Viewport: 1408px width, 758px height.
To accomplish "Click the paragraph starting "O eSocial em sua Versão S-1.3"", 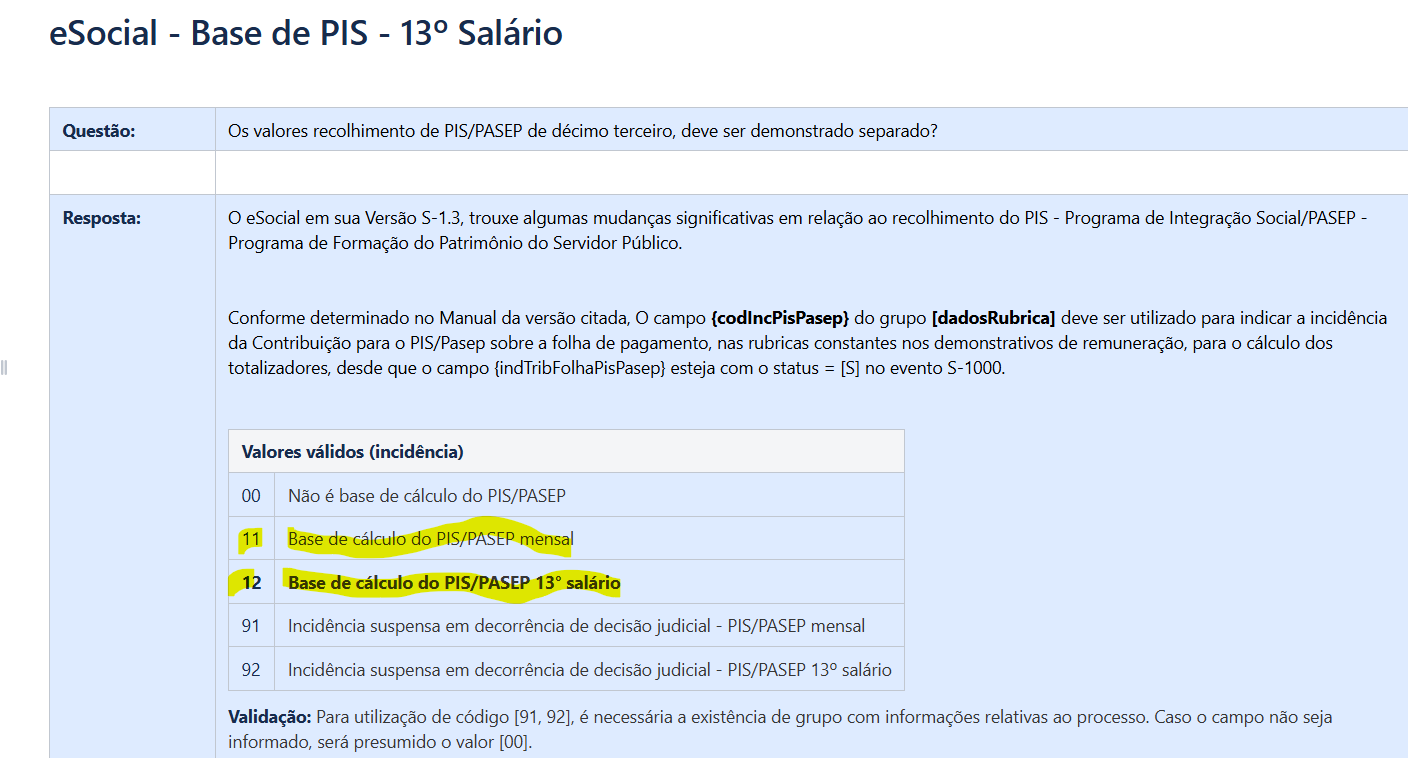I will 797,230.
